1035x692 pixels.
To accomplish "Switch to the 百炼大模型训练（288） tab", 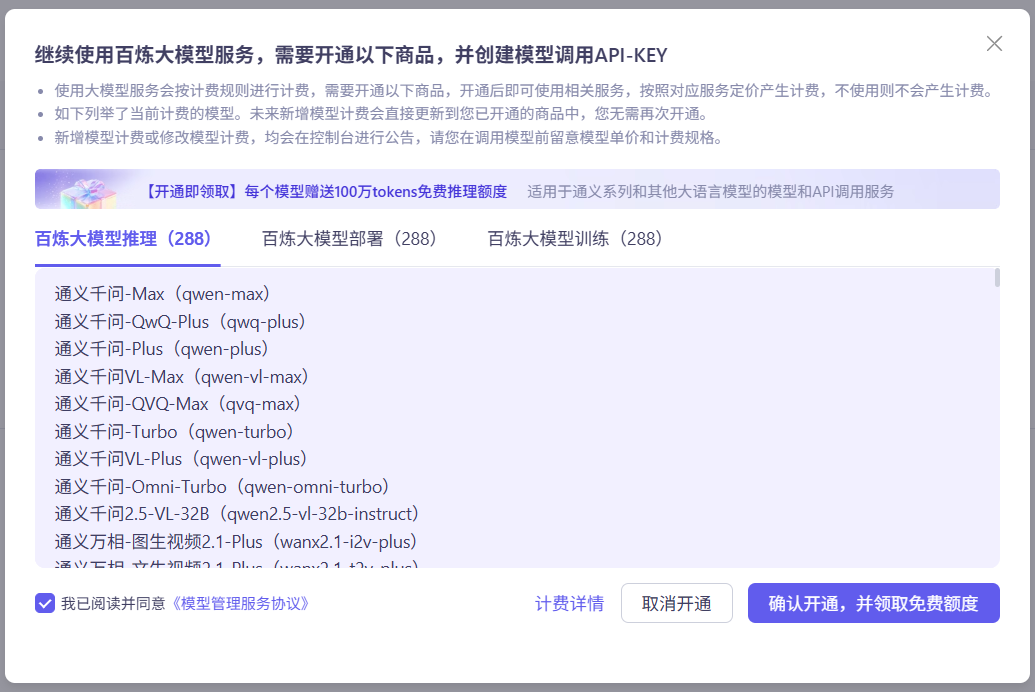I will click(573, 239).
